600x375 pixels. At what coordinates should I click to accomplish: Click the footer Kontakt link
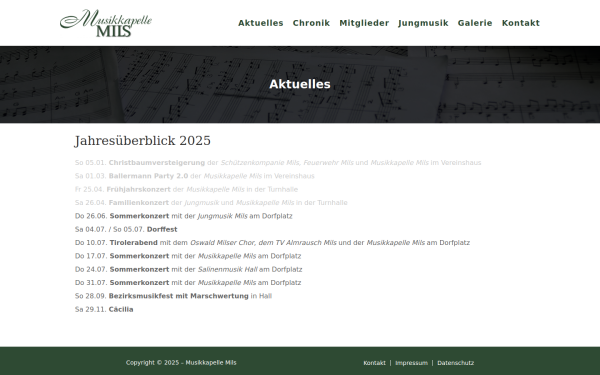click(374, 363)
